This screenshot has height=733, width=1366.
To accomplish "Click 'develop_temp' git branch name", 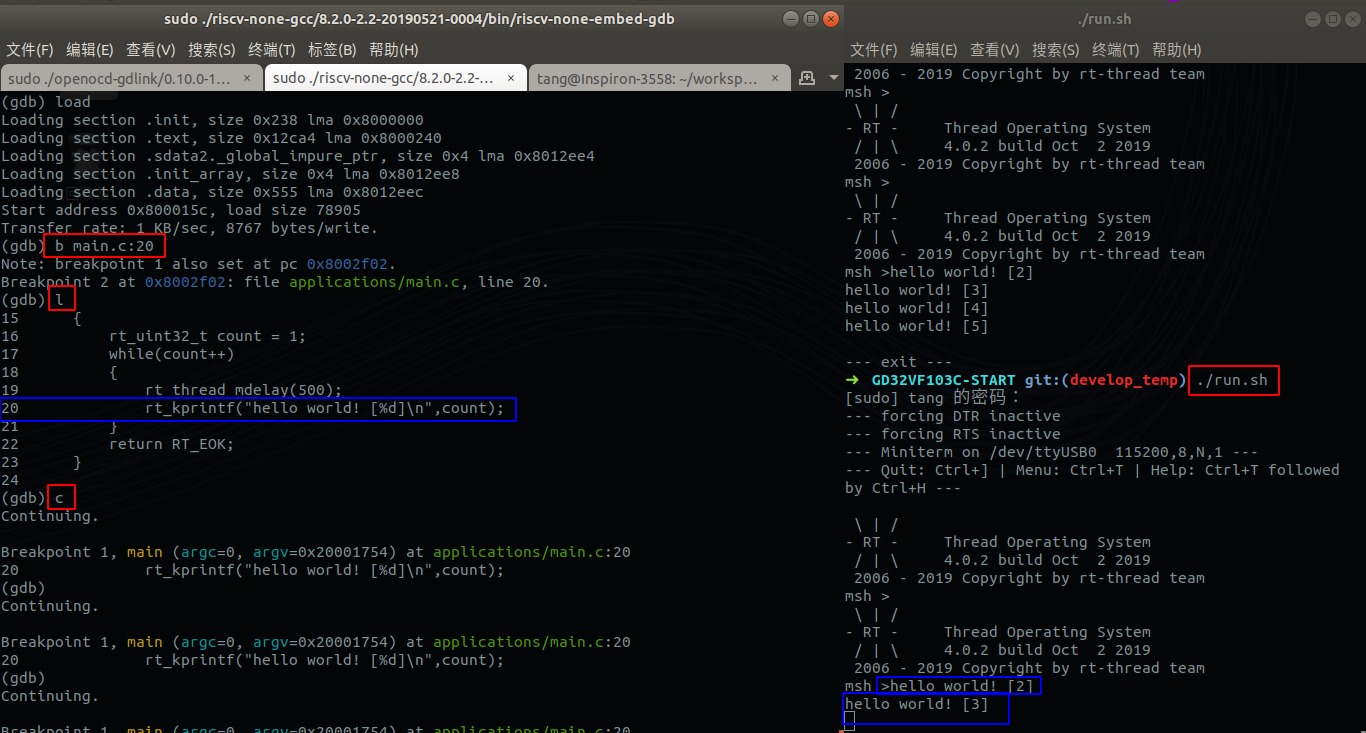I will [1123, 380].
